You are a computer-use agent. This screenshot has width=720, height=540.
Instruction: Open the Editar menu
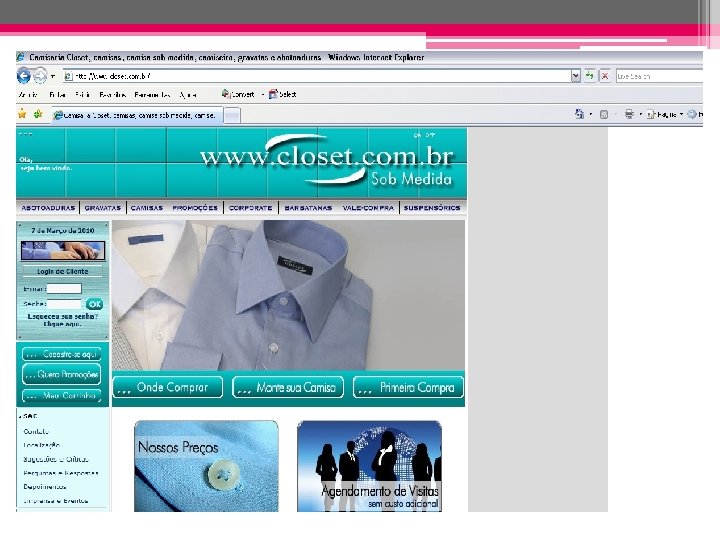57,95
